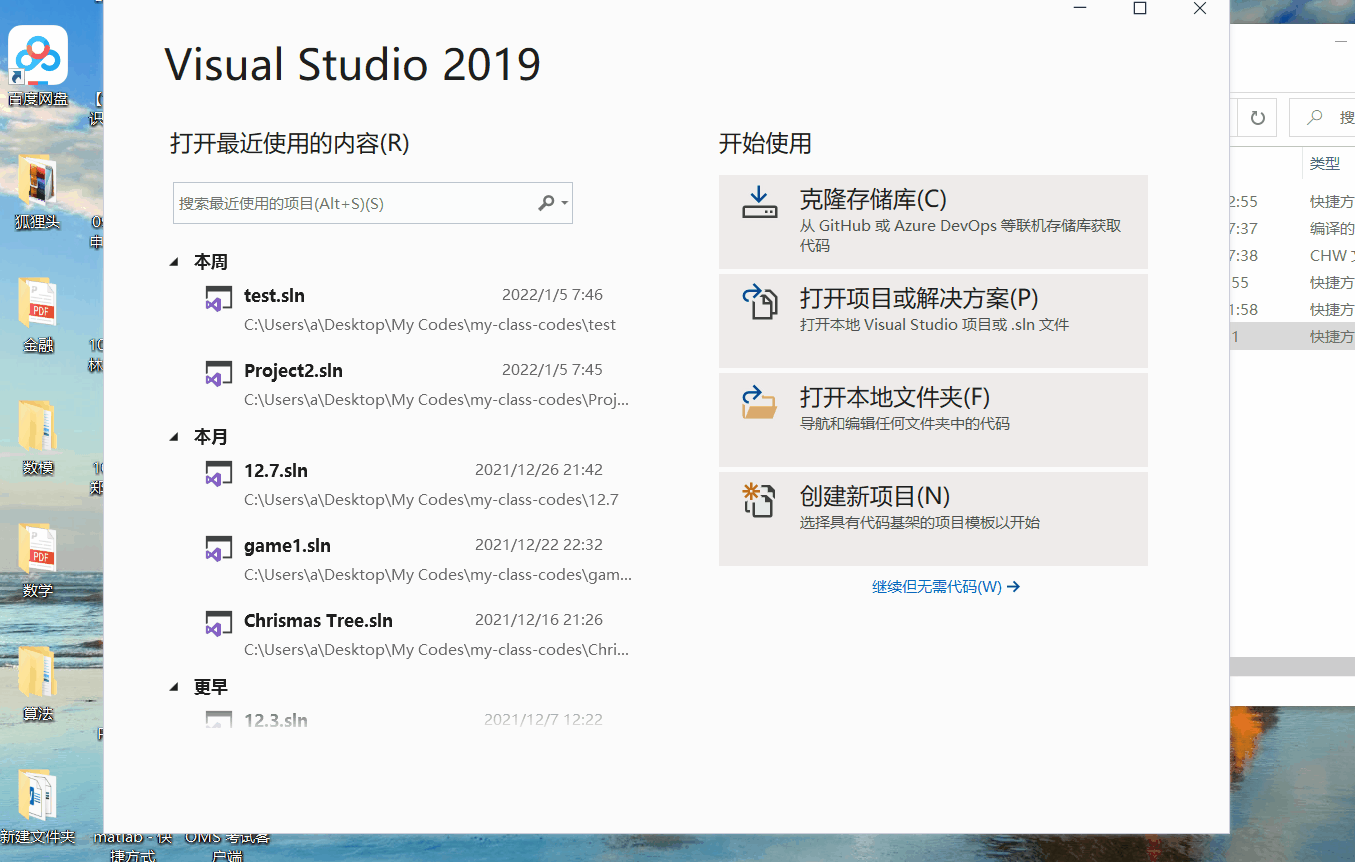Select Chrismas Tree.sln recent entry name
Viewport: 1355px width, 862px height.
coord(318,621)
